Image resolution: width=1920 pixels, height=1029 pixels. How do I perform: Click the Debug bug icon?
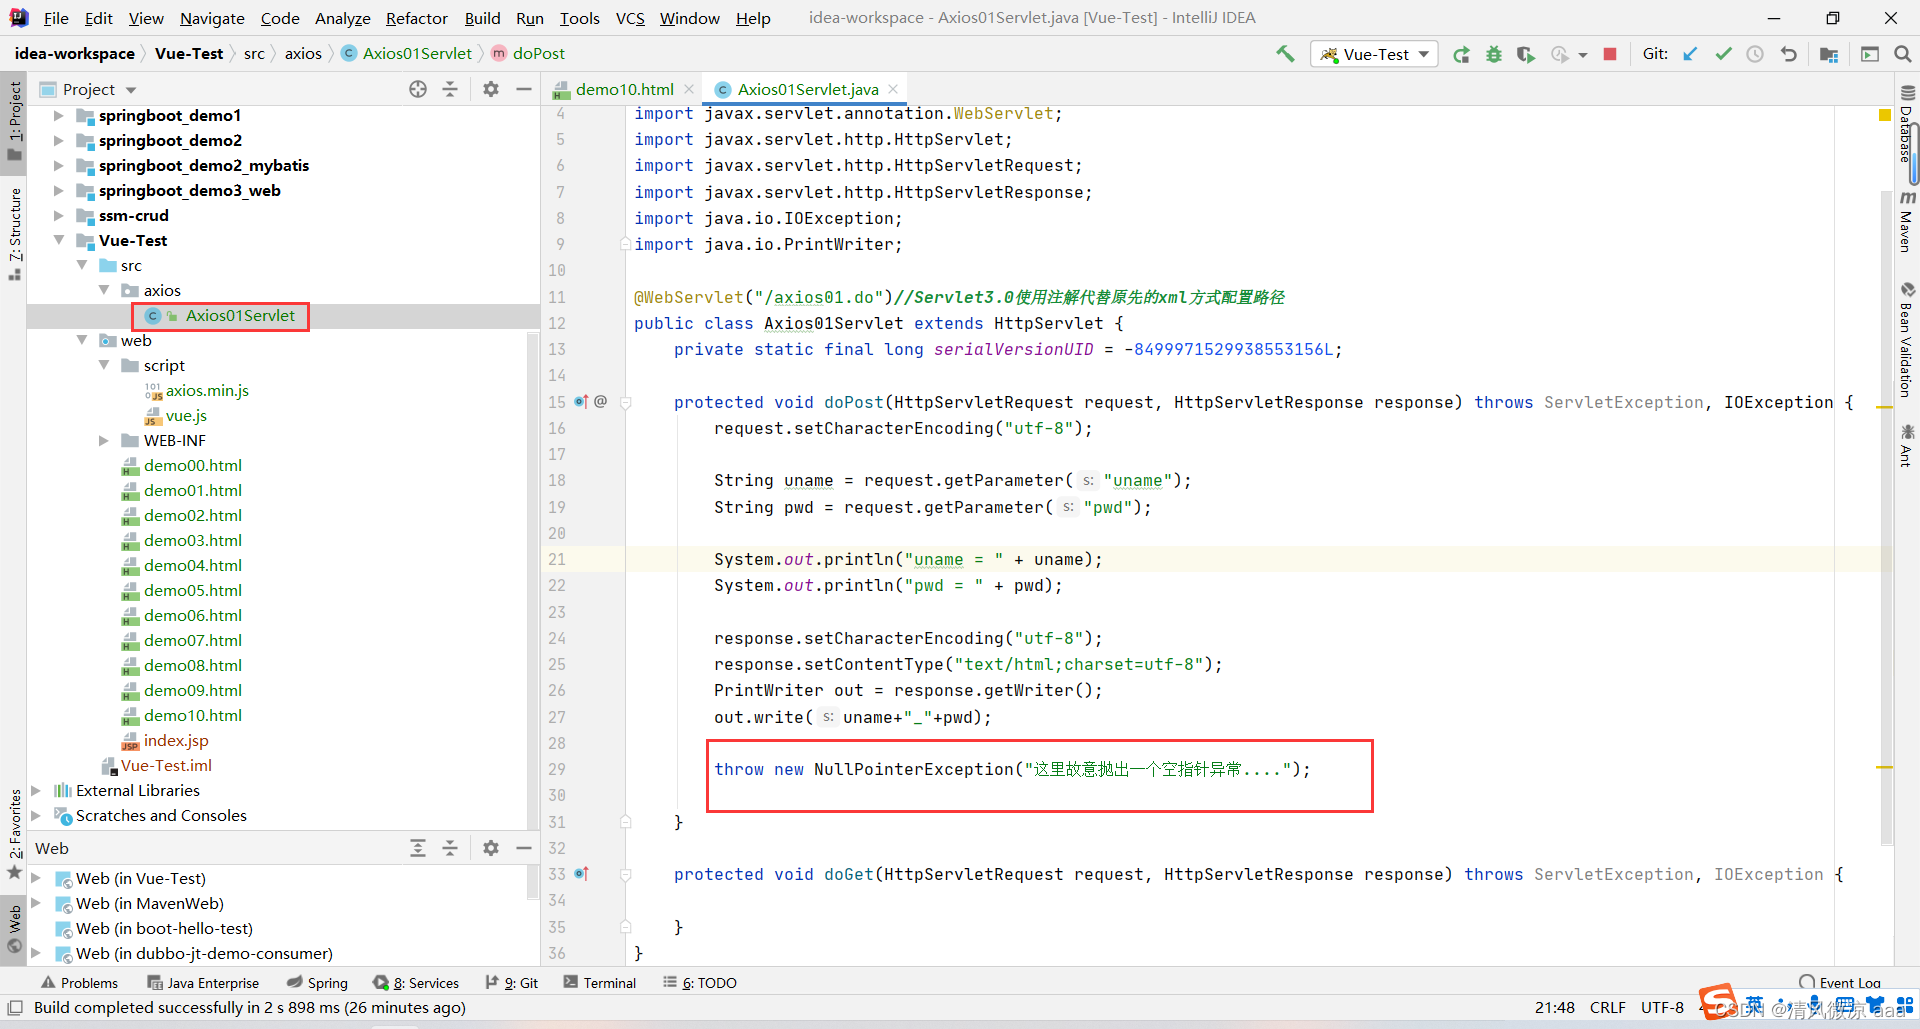[x=1493, y=54]
